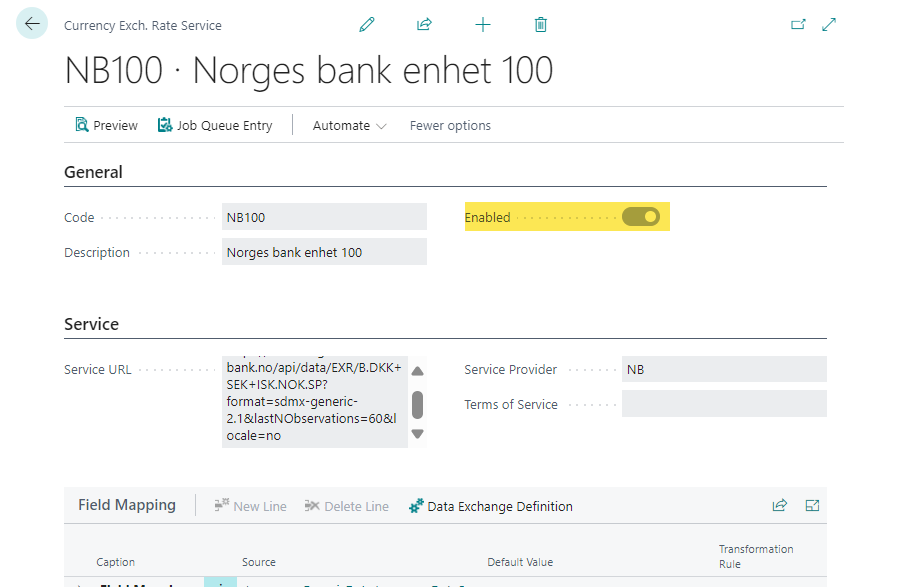Click the page title NB100 Norges bank
The height and width of the screenshot is (587, 901).
[309, 71]
